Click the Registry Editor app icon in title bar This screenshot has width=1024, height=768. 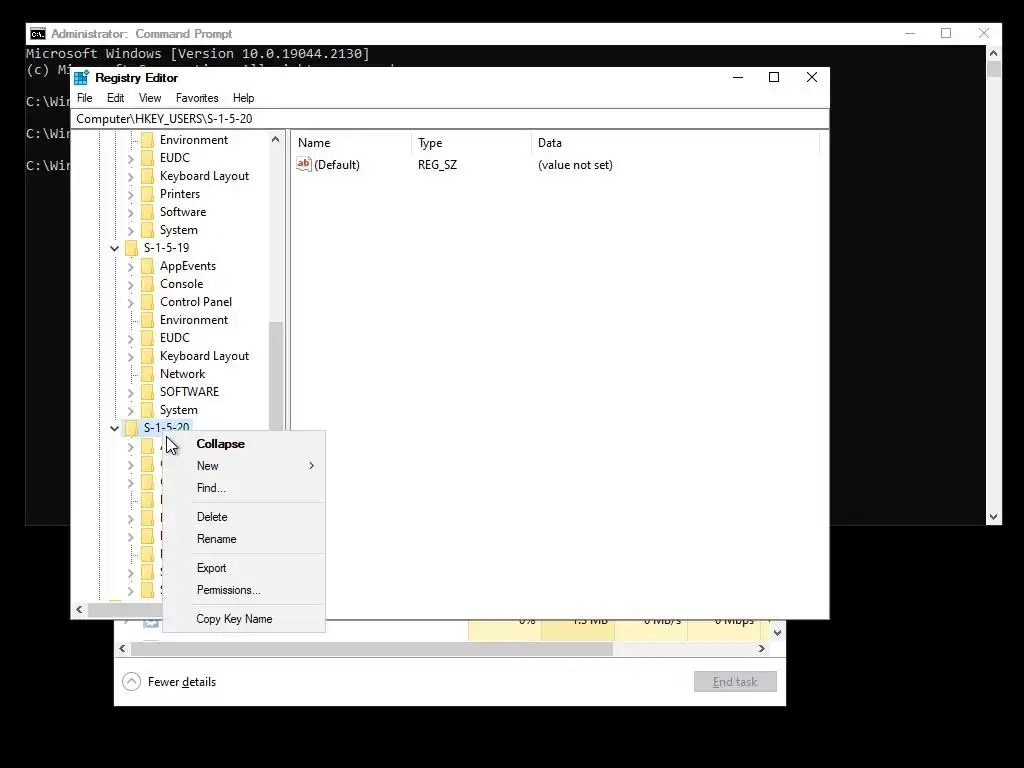pos(82,78)
